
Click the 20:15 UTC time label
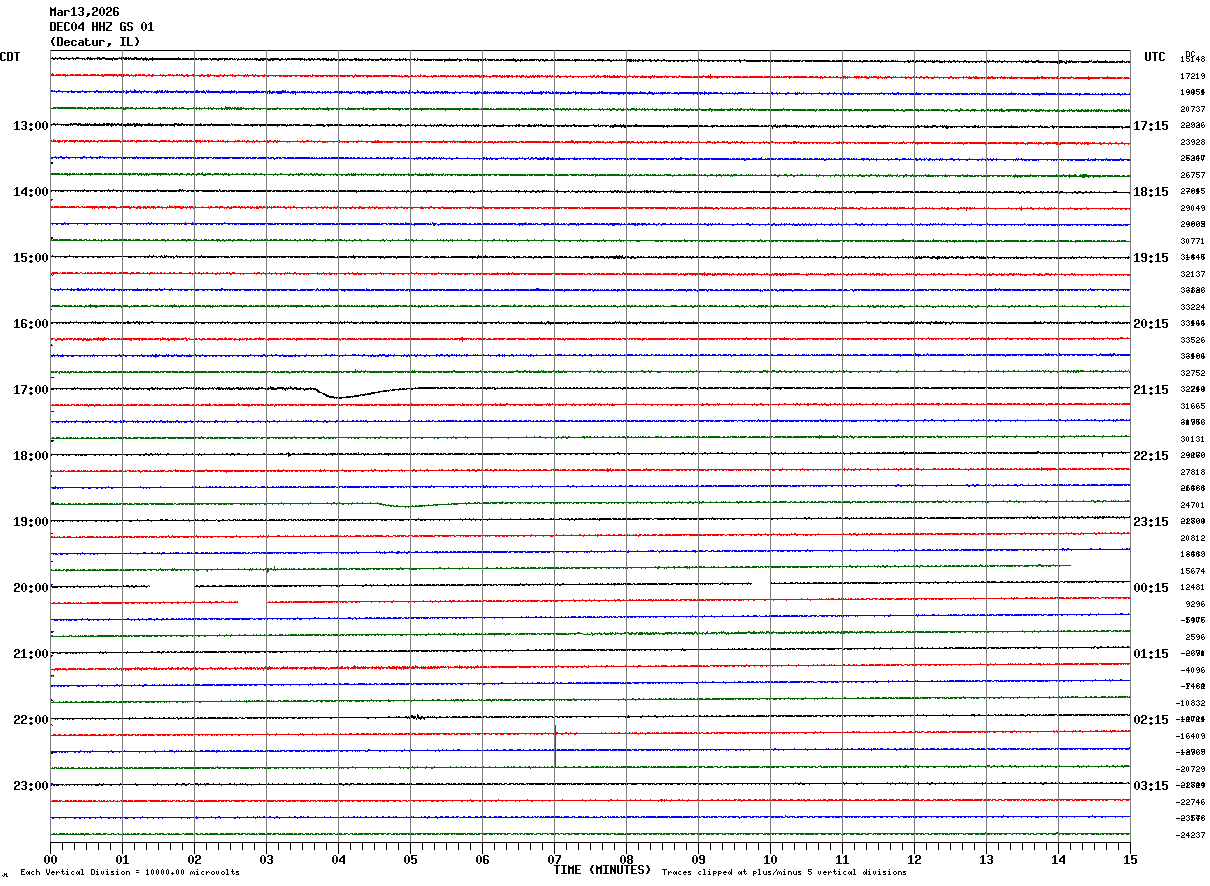point(1151,324)
